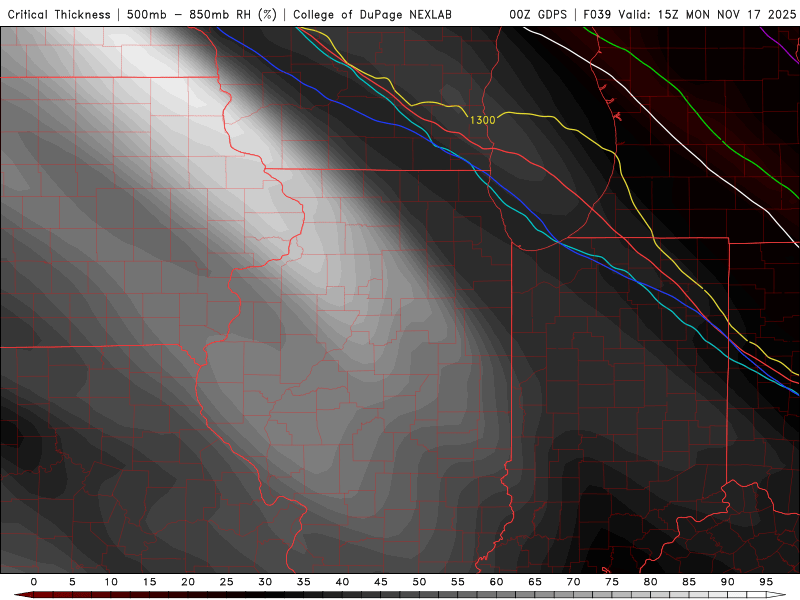Screen dimensions: 800x600
Task: Click the "40" colorbar tick label
Action: tap(342, 582)
